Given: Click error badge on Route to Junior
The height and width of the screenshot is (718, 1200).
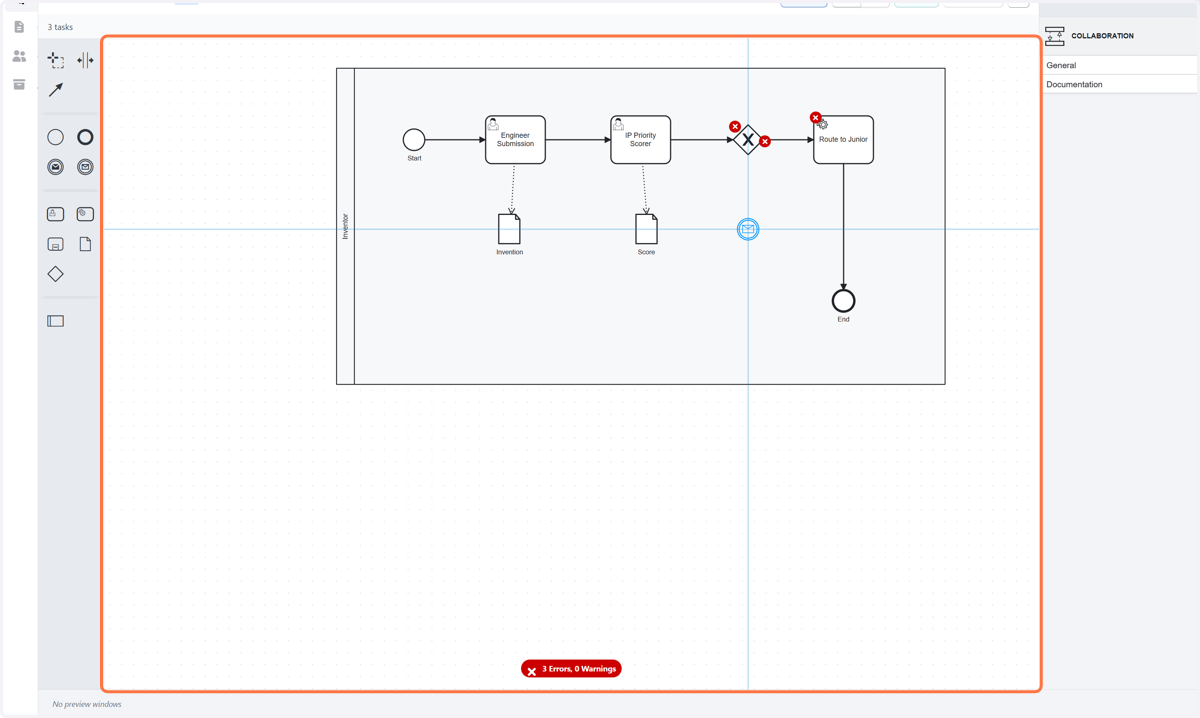Looking at the screenshot, I should pyautogui.click(x=816, y=118).
